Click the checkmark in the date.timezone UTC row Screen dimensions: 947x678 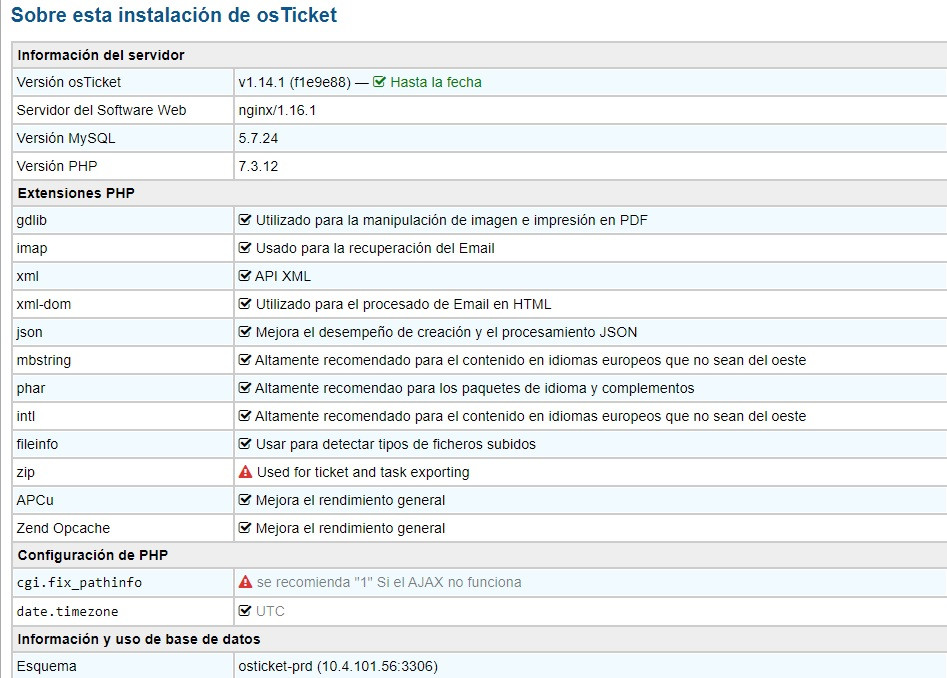coord(245,611)
